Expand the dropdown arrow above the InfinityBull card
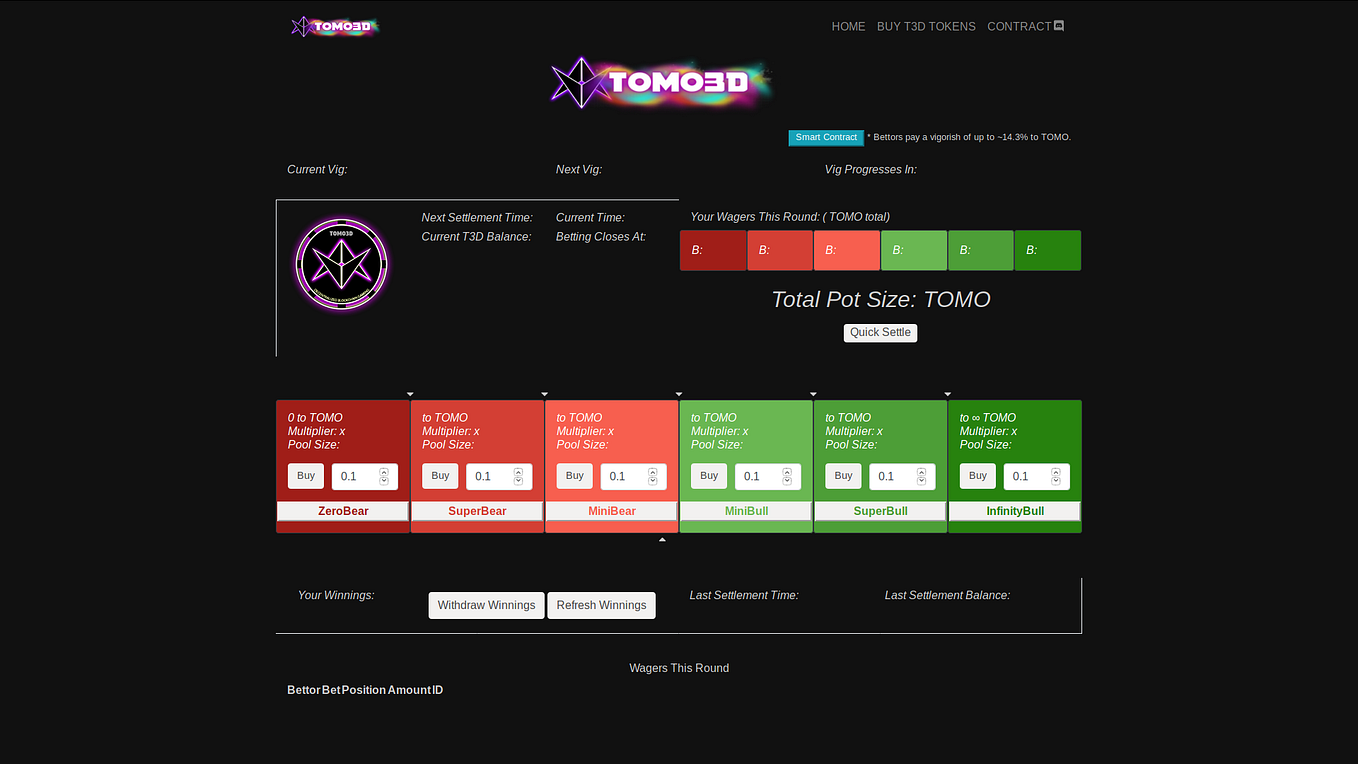This screenshot has height=764, width=1358. point(947,394)
